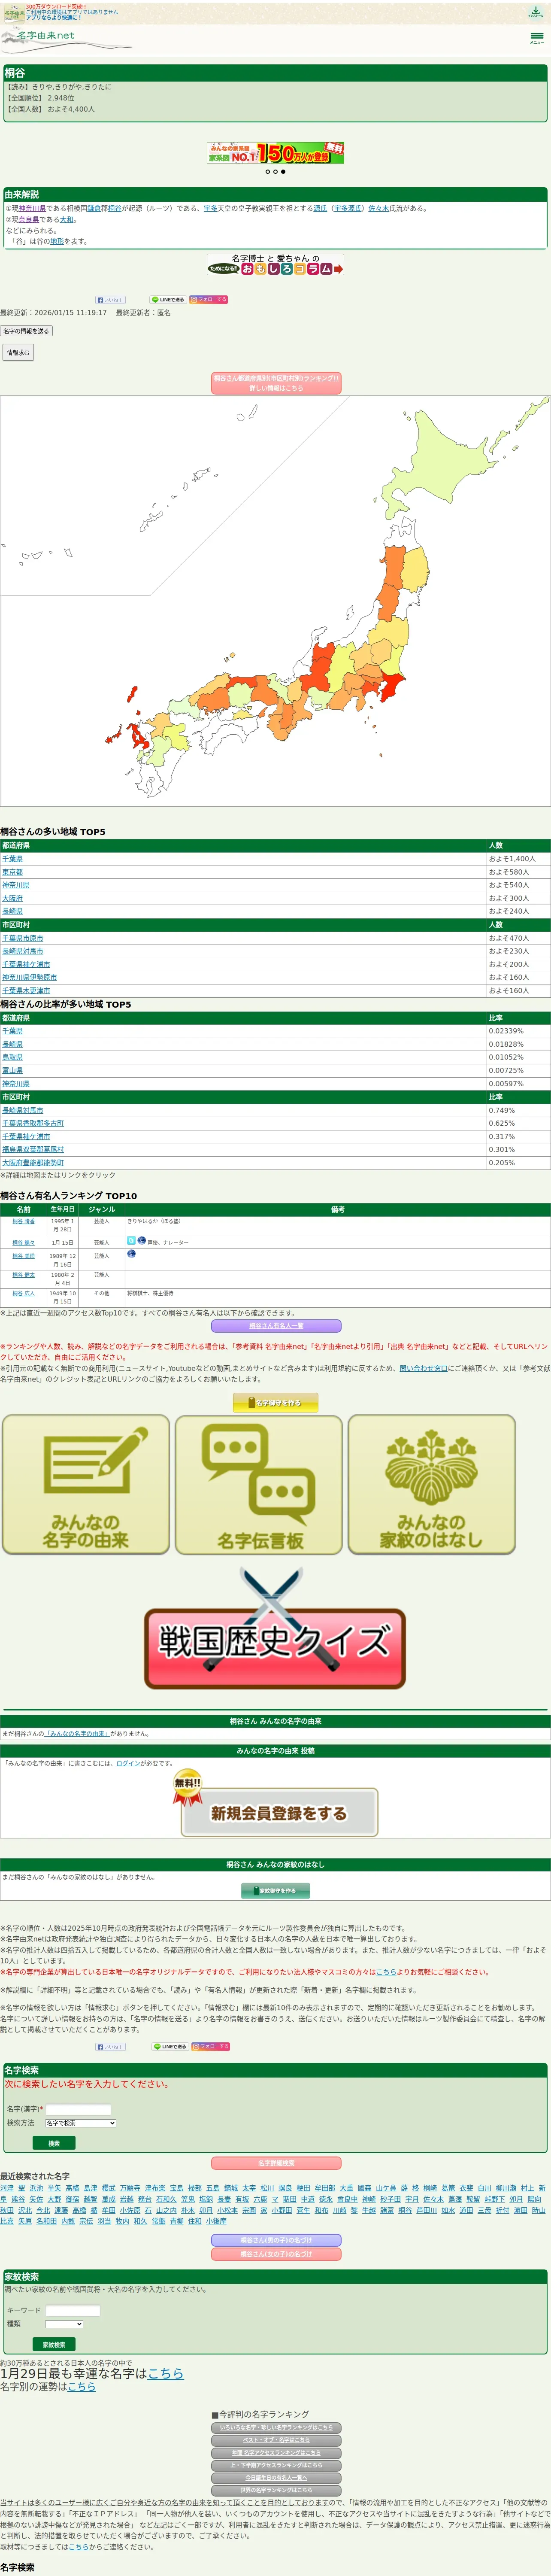The height and width of the screenshot is (2576, 551).
Task: Open the 名字伝言板 speech bubble tile
Action: [259, 1484]
